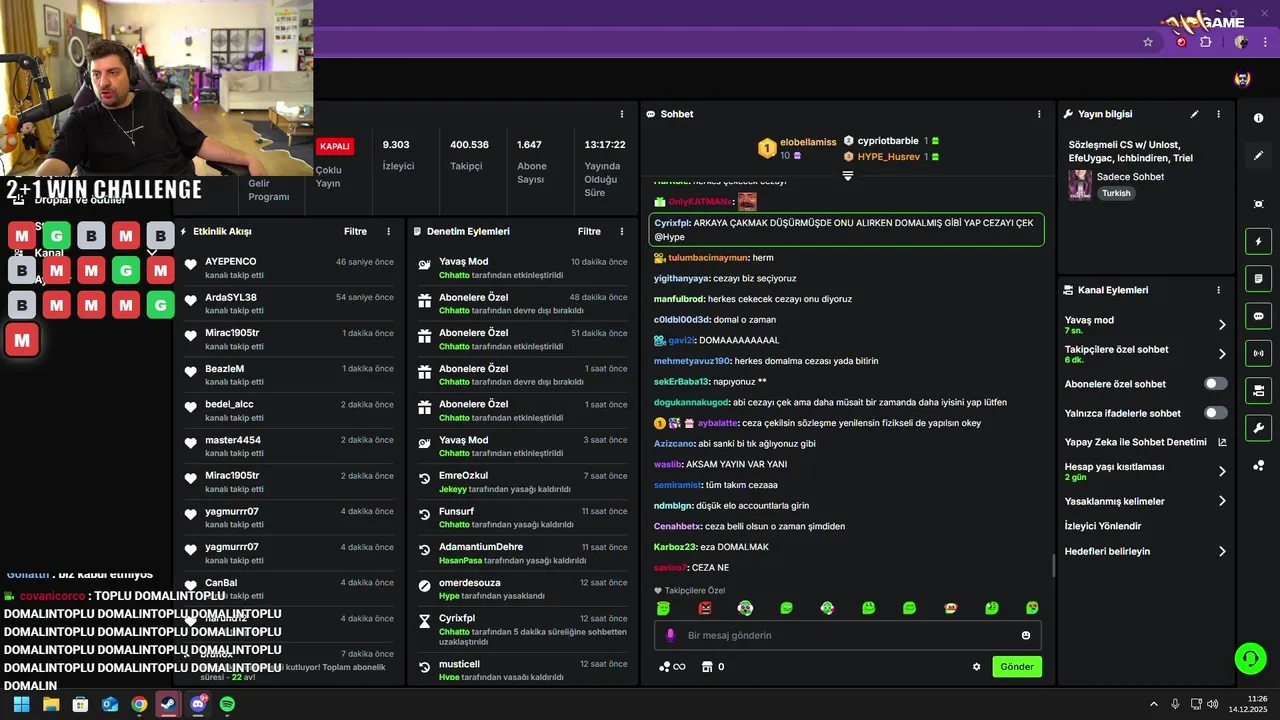This screenshot has width=1280, height=720.
Task: Toggle the chat bubble panel button in sidebar
Action: click(1258, 316)
